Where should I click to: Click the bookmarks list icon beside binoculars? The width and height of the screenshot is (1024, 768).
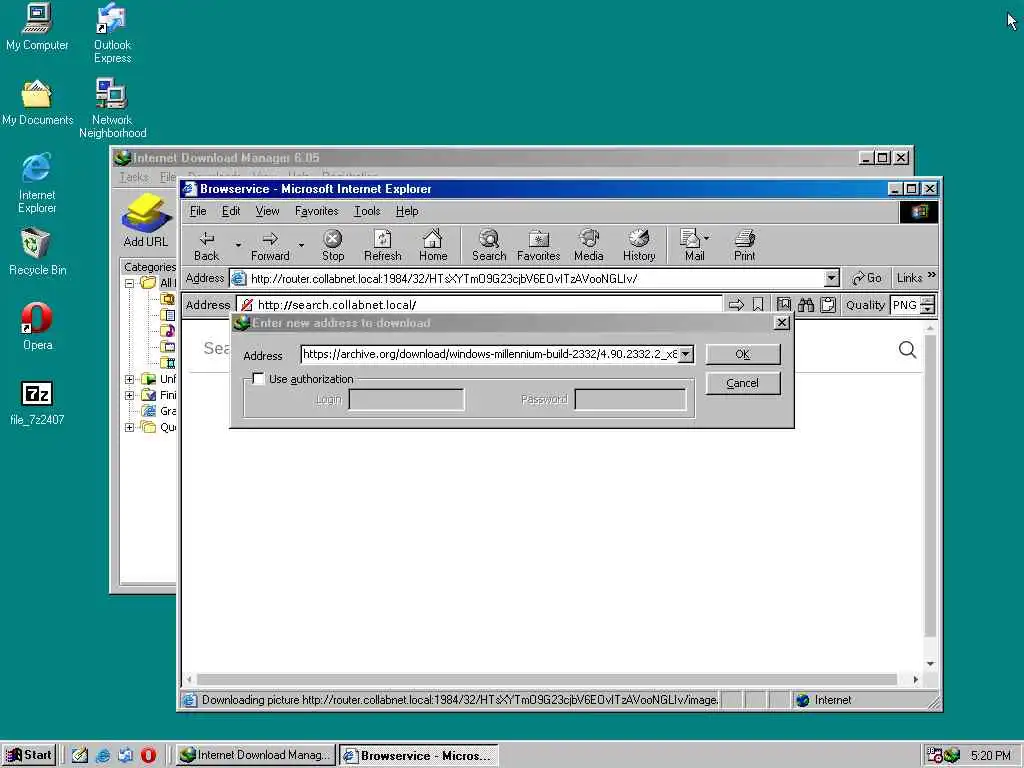784,304
